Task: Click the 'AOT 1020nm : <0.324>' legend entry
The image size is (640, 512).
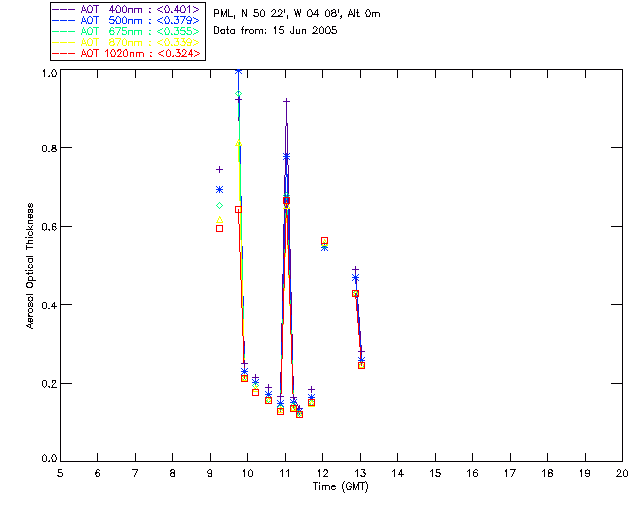Action: coord(126,53)
